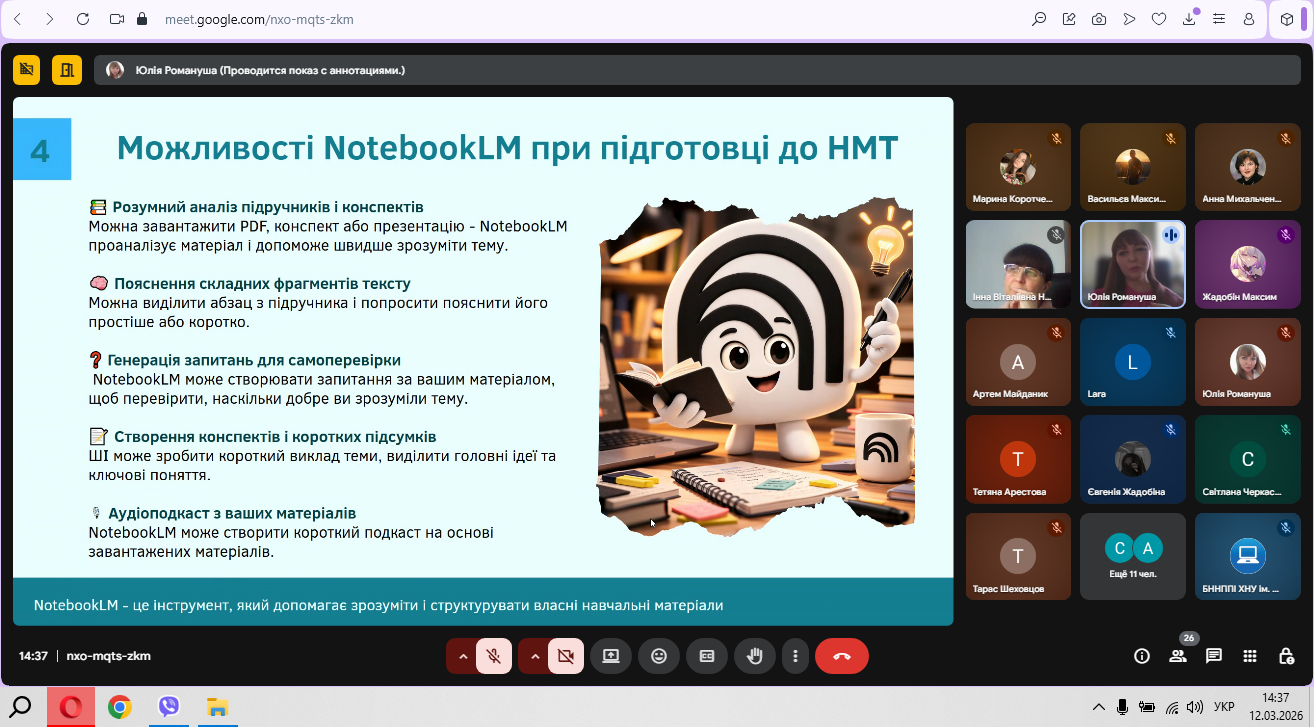
Task: Open the activities grid icon
Action: click(1250, 656)
